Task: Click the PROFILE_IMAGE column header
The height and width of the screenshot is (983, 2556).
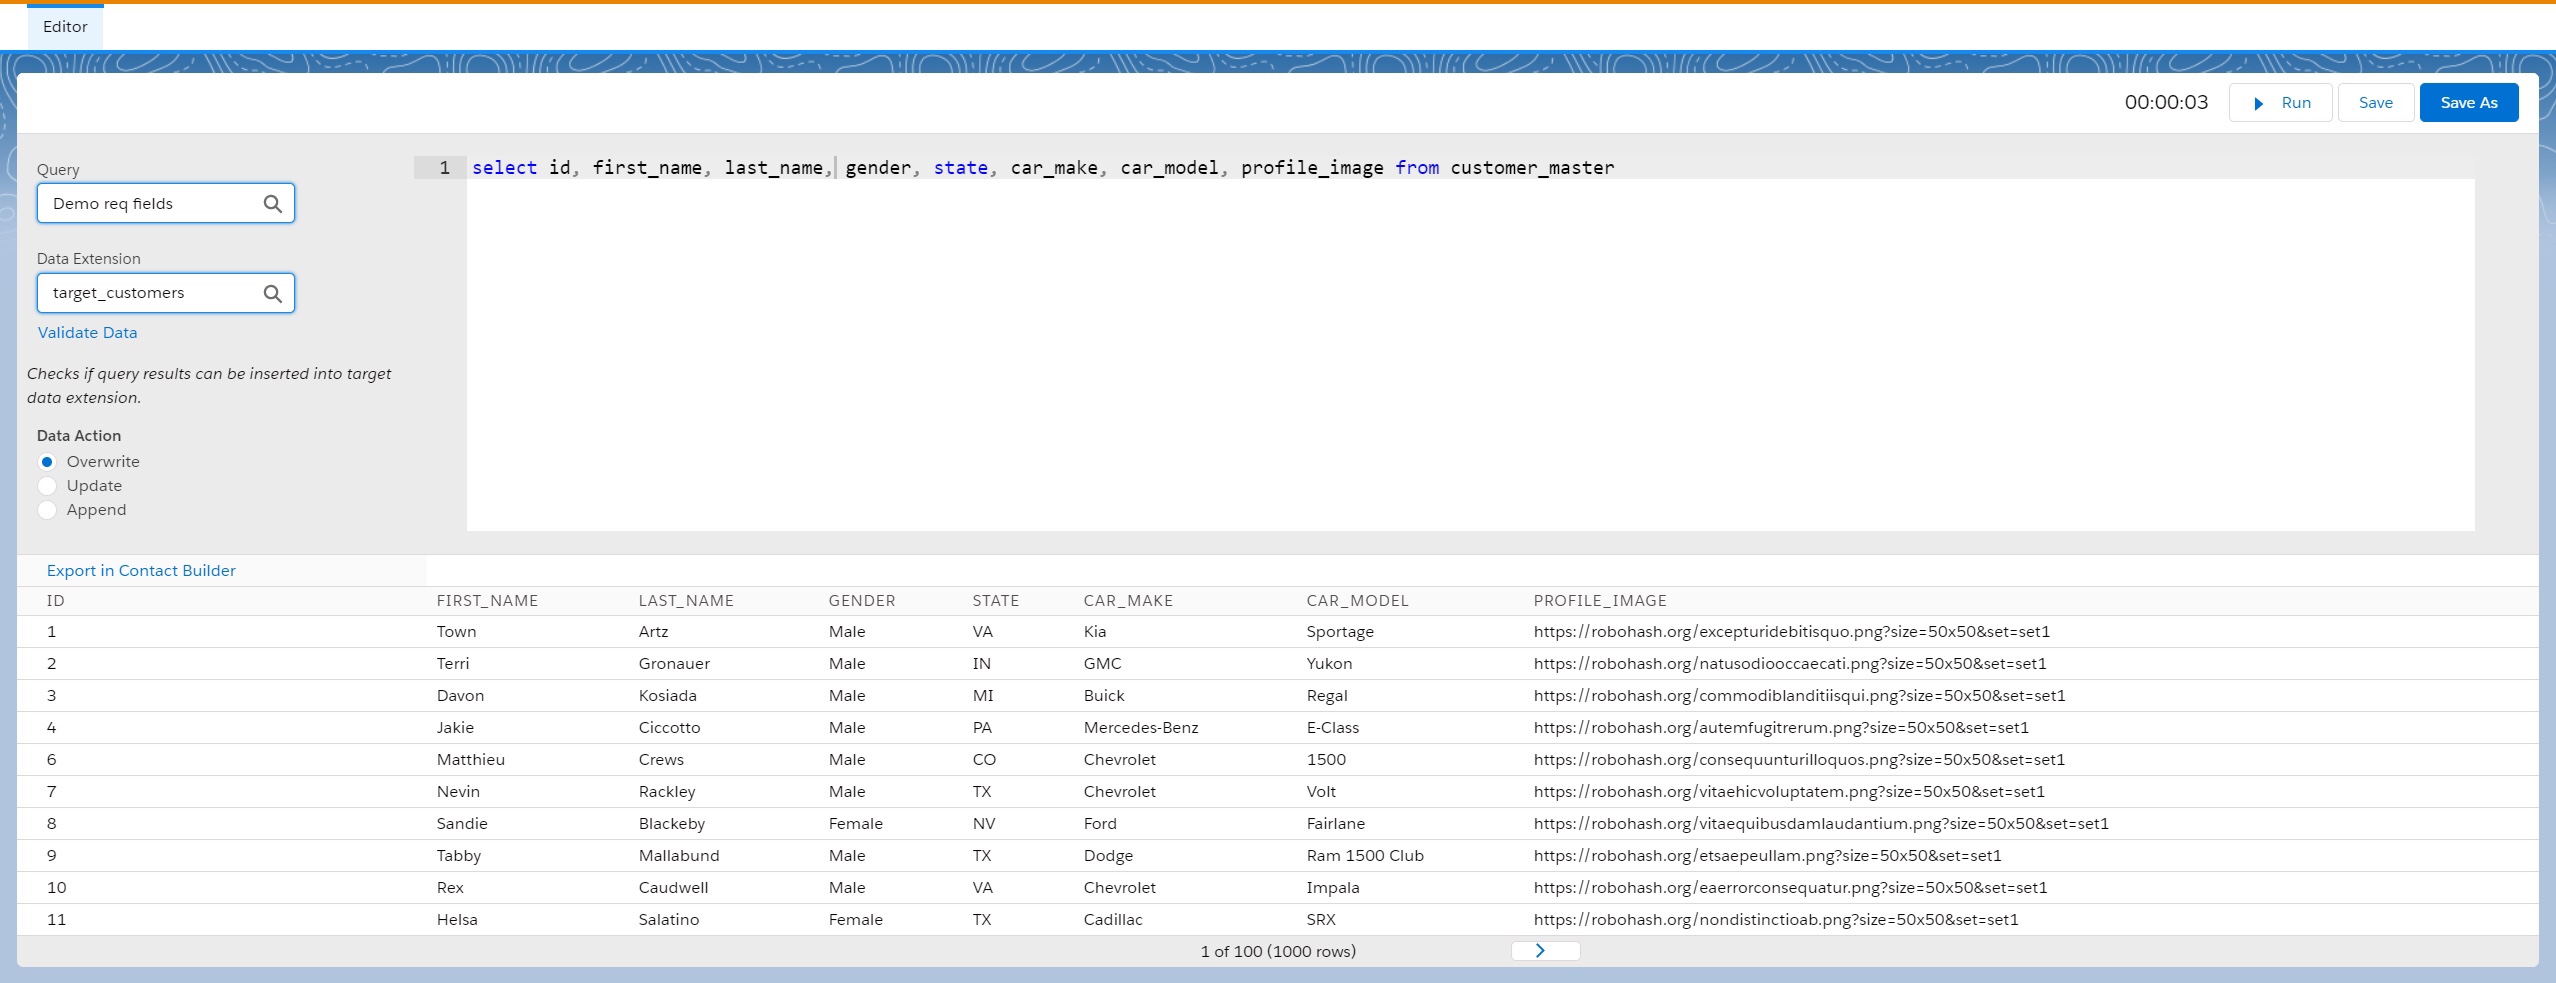Action: click(1599, 601)
